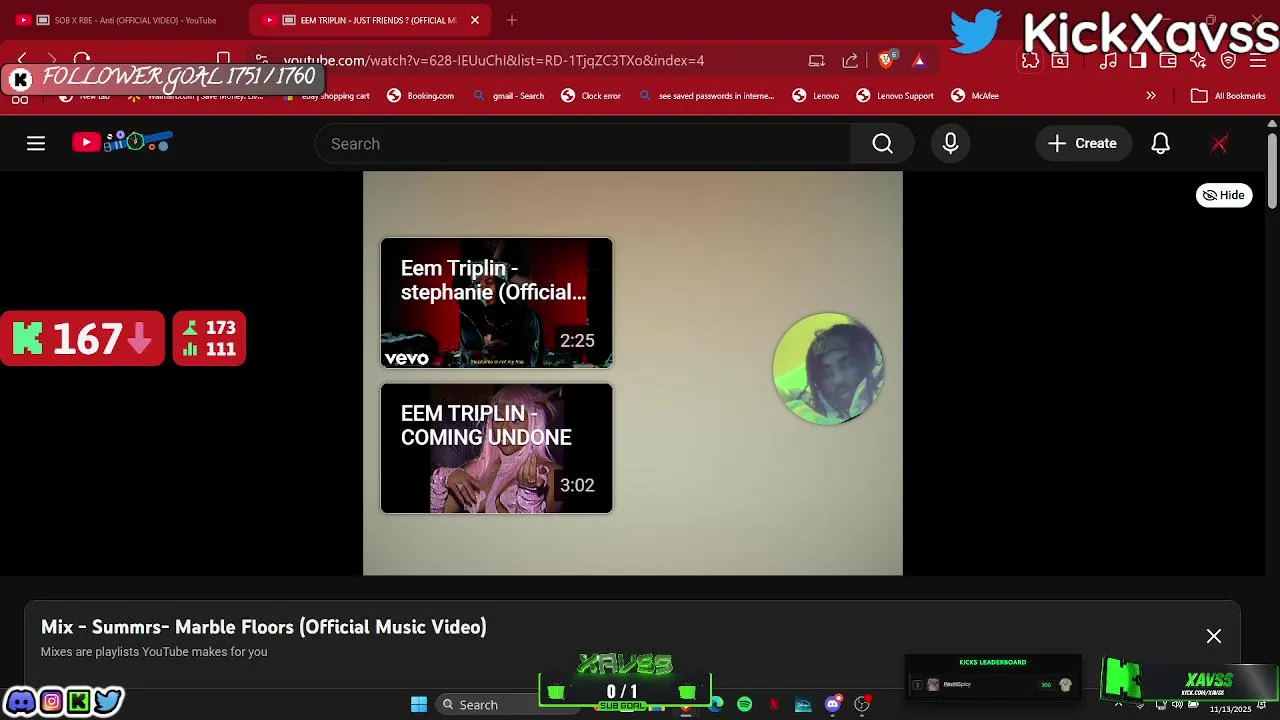This screenshot has height=720, width=1280.
Task: Hide the end screen cards with Hide
Action: click(1224, 195)
